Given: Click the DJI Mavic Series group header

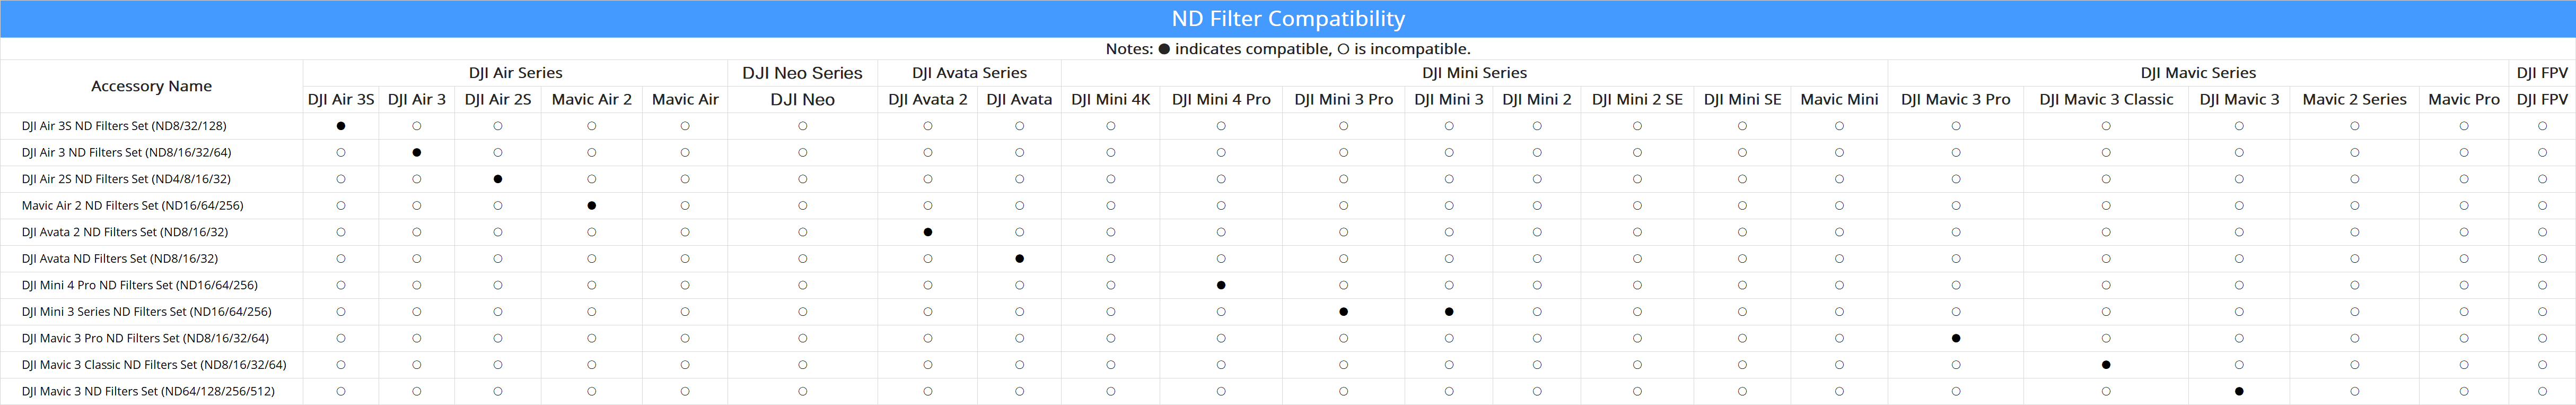Looking at the screenshot, I should coord(2198,73).
